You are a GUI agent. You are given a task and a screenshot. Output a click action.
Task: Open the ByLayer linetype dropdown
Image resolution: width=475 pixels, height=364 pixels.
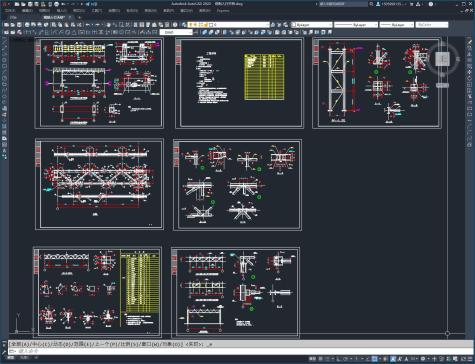(356, 25)
